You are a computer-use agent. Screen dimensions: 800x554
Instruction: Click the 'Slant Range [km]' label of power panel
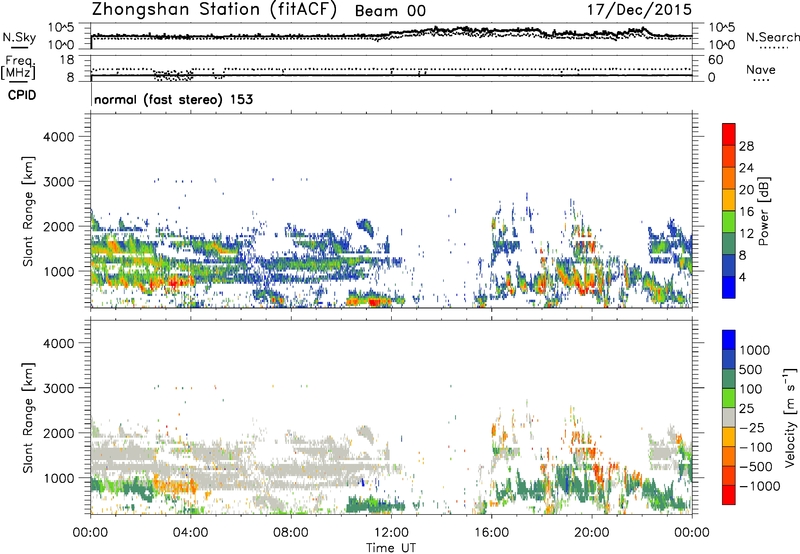pos(28,211)
